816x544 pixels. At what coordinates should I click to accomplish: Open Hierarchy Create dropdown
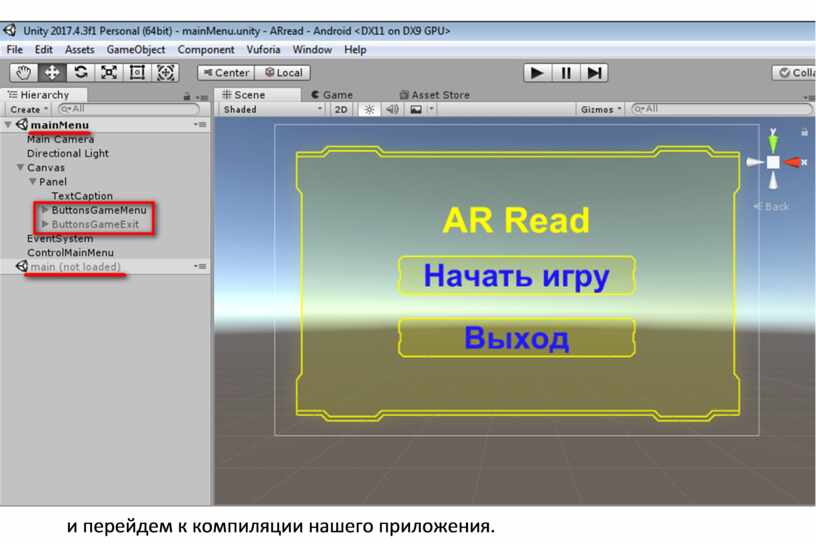pyautogui.click(x=29, y=109)
